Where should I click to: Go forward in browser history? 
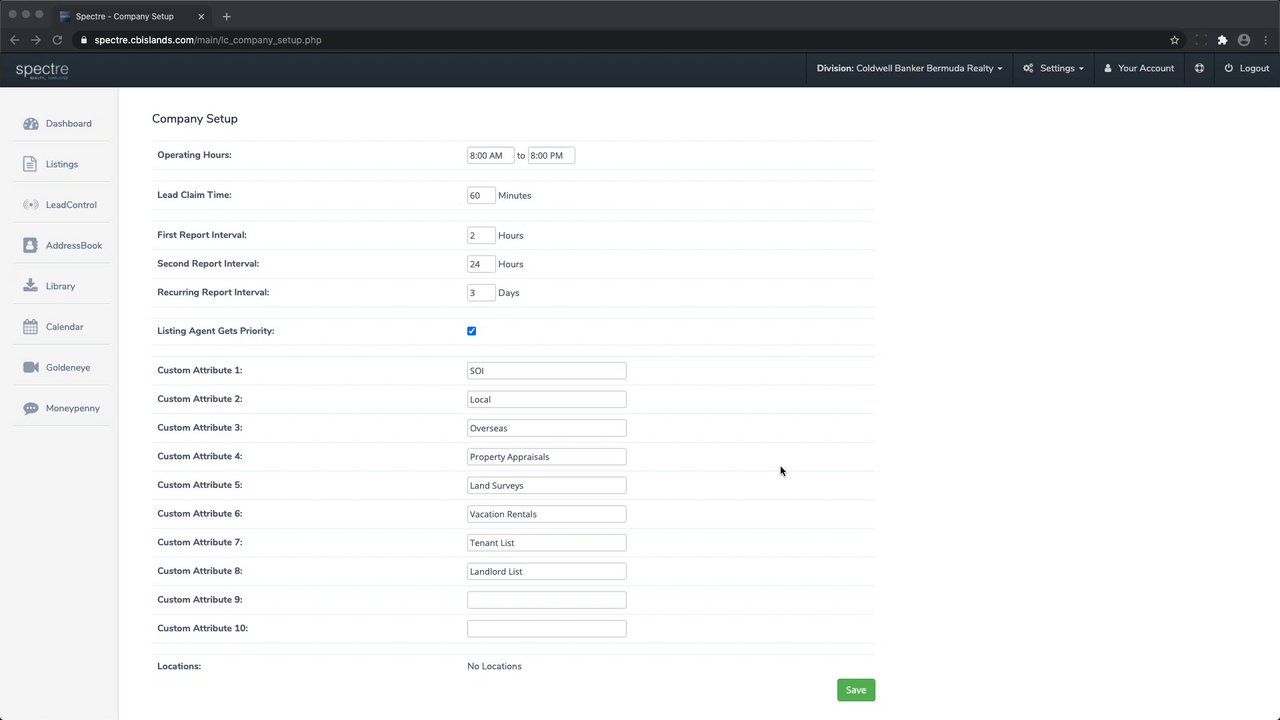[x=36, y=40]
